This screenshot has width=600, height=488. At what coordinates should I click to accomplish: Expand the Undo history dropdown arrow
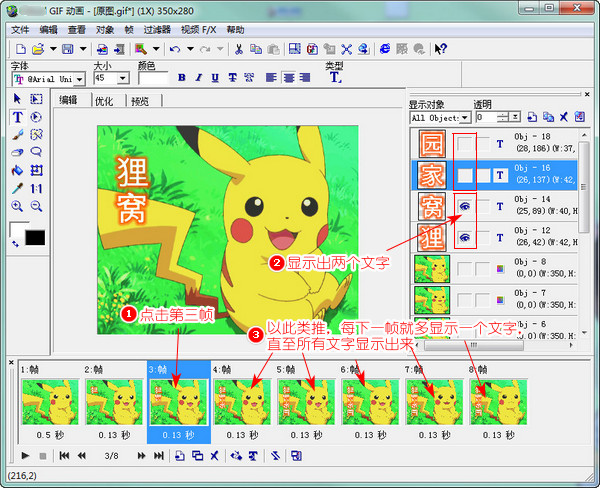190,49
